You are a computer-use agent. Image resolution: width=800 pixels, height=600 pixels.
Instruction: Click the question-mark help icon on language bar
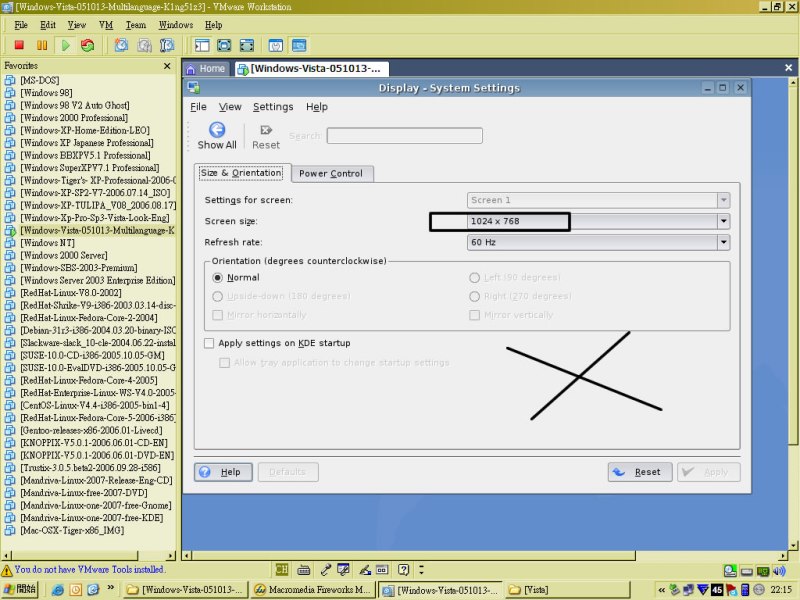click(404, 569)
